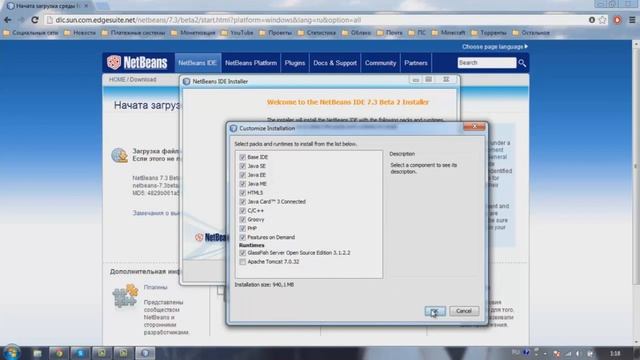Toggle the Java SE checkbox
Image resolution: width=640 pixels, height=360 pixels.
coord(242,166)
